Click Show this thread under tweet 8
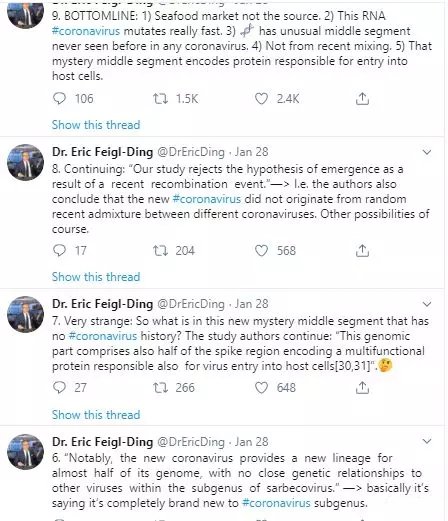The image size is (448, 521). 96,277
